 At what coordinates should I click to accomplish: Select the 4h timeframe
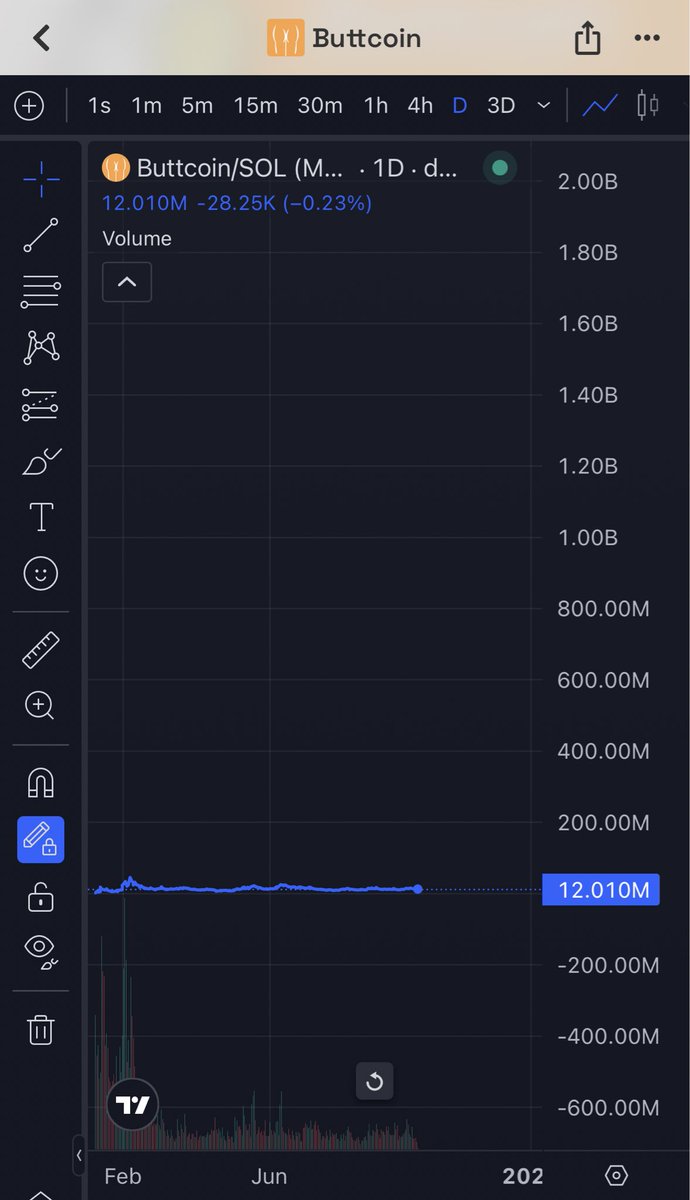(420, 105)
